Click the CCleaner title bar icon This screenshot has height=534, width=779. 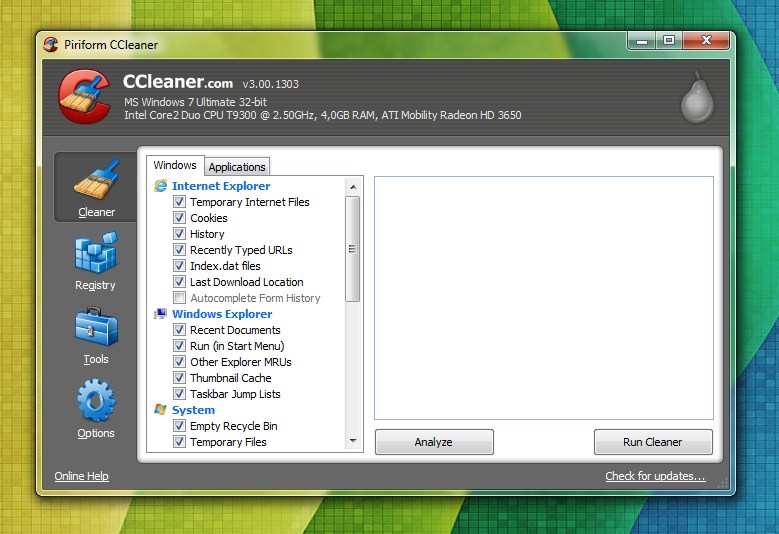point(51,45)
